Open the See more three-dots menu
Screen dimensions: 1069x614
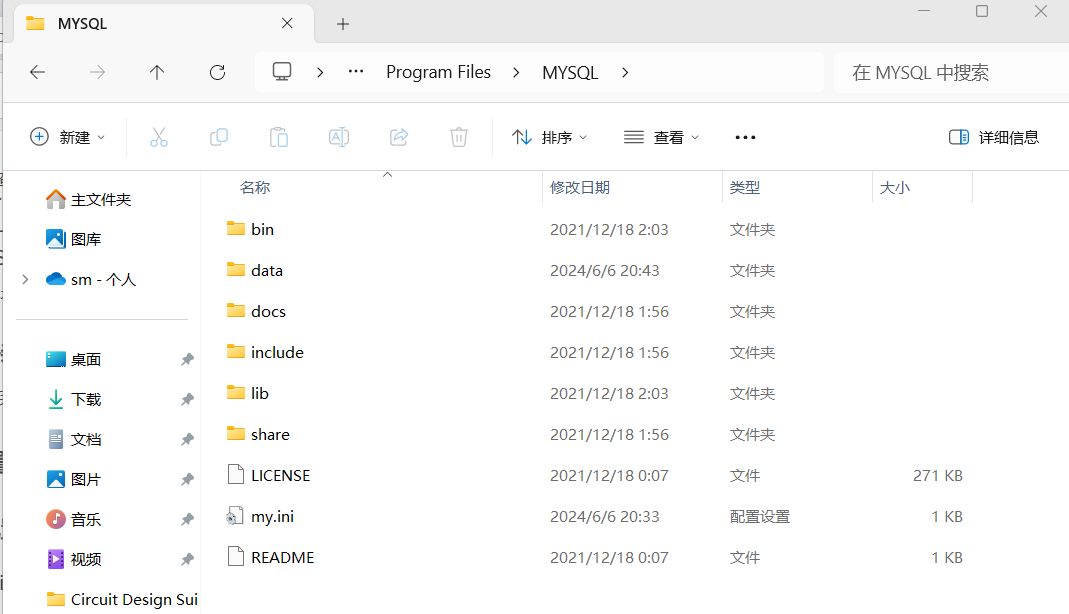coord(745,138)
